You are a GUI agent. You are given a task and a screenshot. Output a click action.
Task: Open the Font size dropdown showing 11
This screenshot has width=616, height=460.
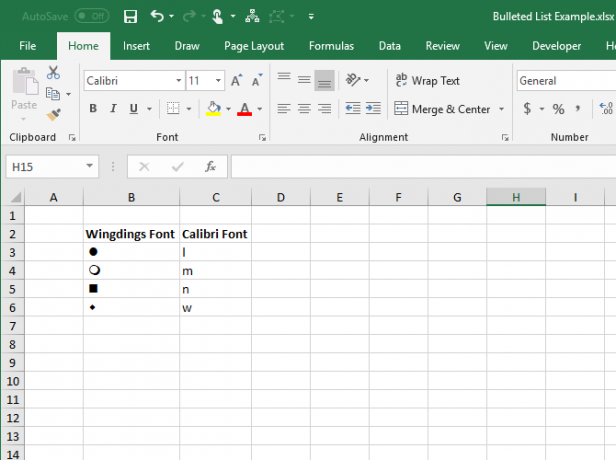tap(218, 81)
